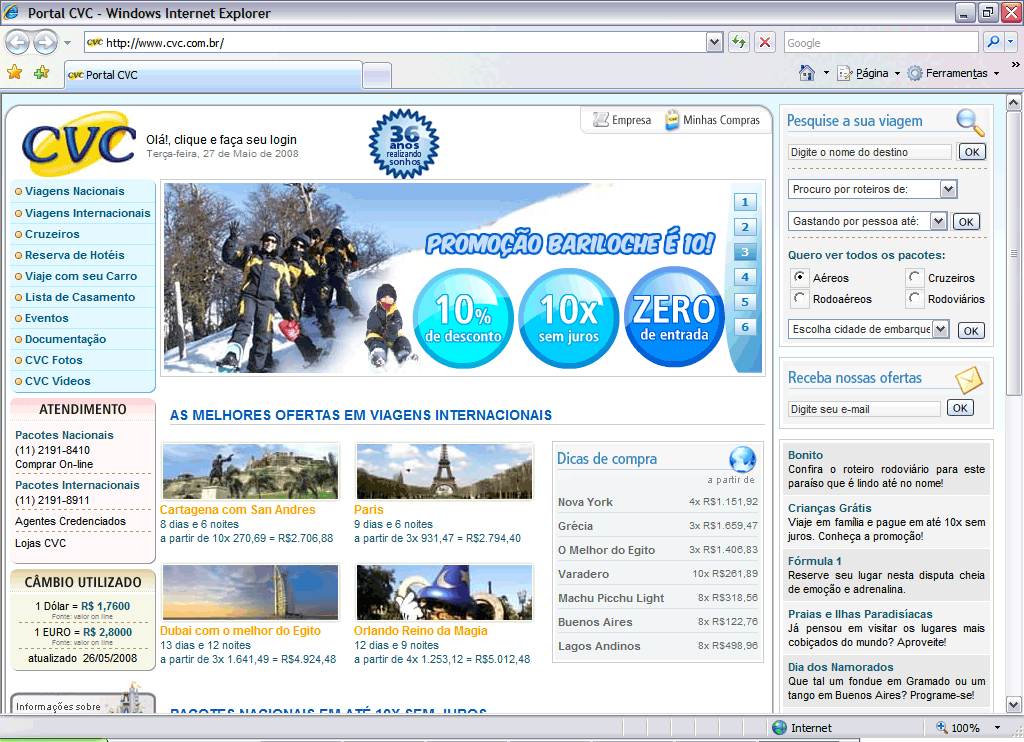1024x742 pixels.
Task: Show banner slide number 6
Action: 745,327
